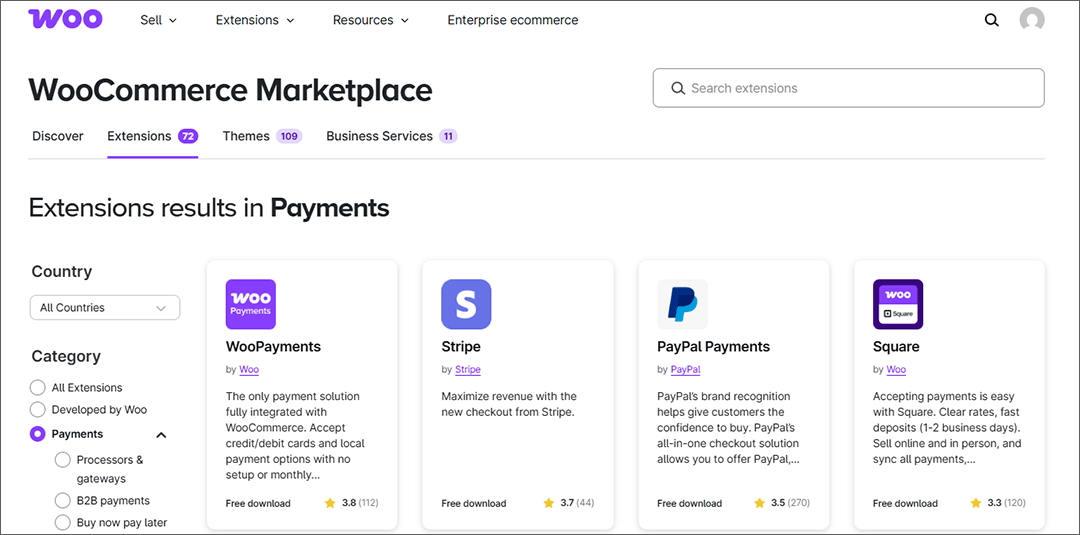
Task: Switch to the Business Services tab
Action: 391,136
